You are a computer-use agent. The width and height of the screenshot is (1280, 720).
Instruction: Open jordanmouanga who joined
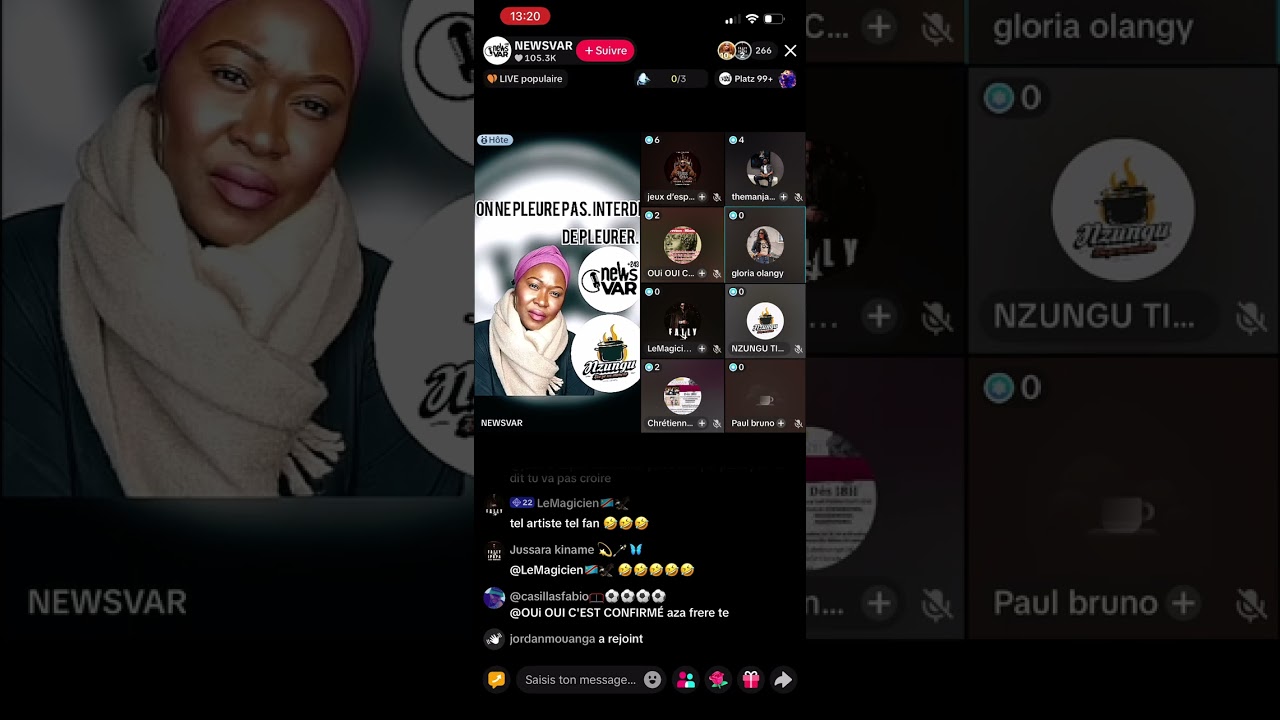point(552,639)
